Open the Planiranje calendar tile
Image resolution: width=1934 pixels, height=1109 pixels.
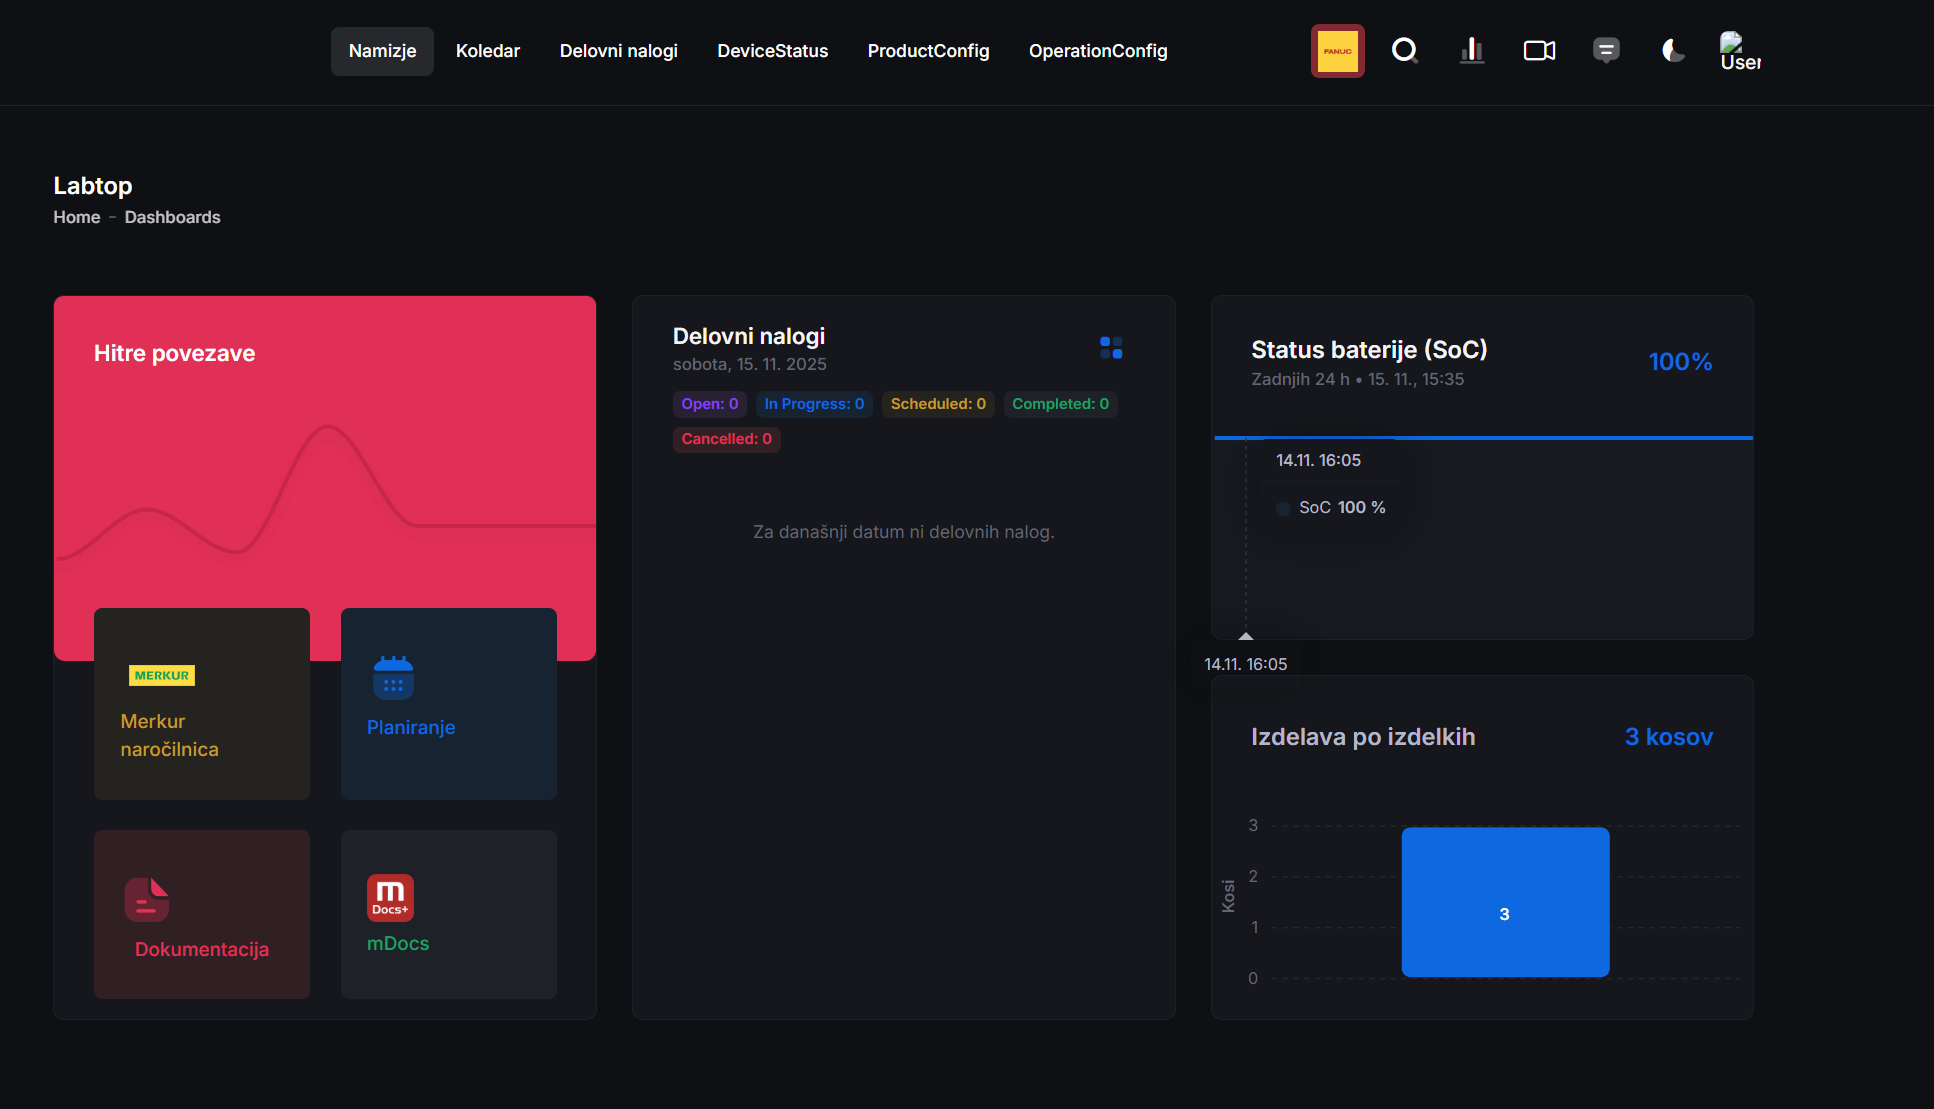[448, 704]
